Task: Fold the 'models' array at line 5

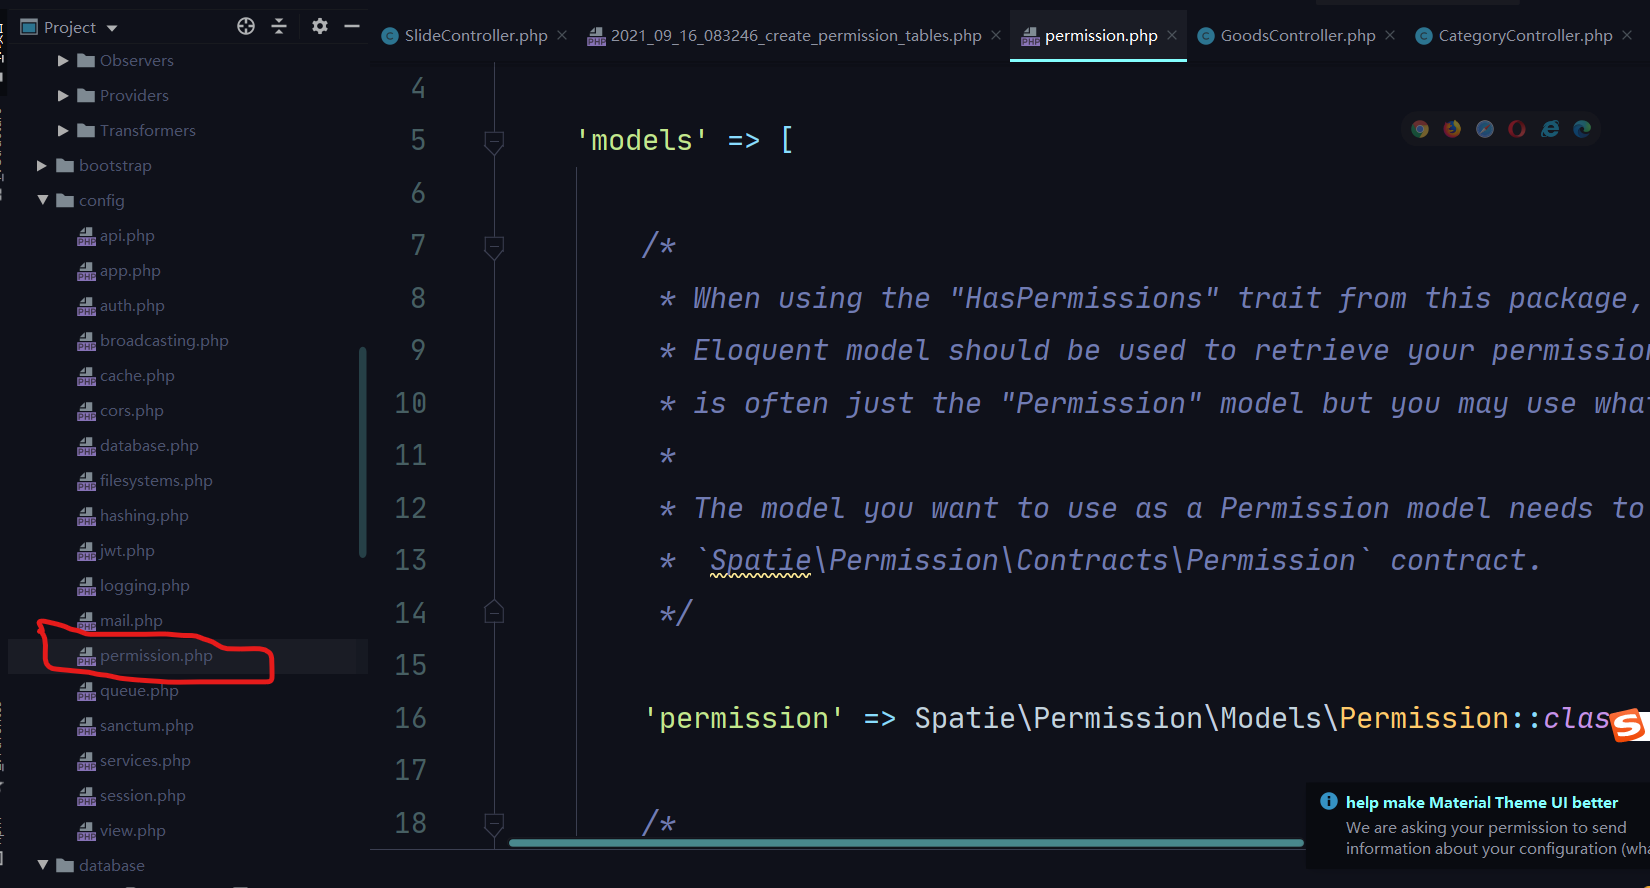Action: coord(494,141)
